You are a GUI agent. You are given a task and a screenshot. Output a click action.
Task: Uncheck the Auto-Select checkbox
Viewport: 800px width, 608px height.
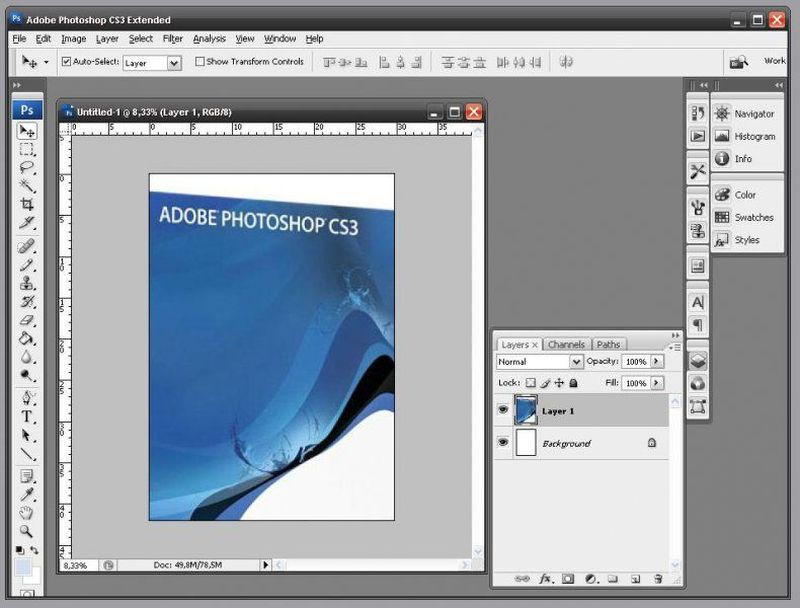(67, 62)
